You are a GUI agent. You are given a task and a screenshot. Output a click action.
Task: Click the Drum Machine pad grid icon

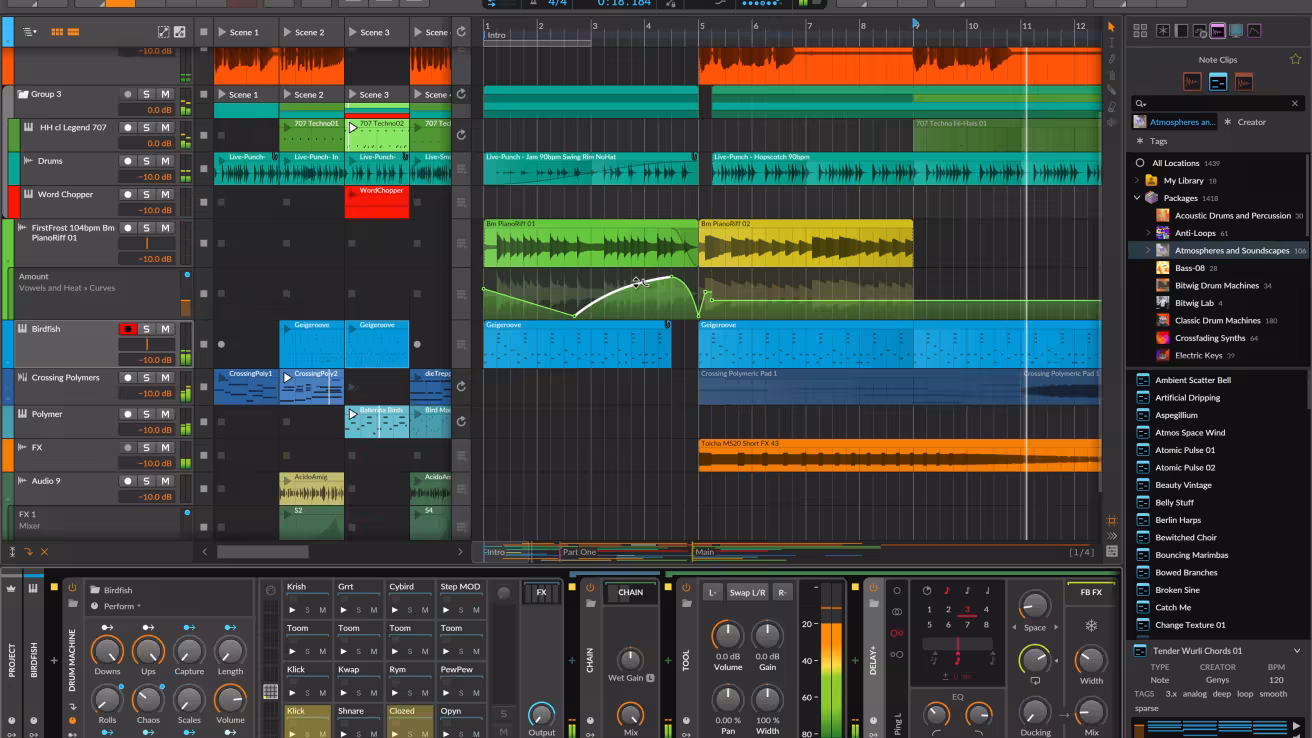pyautogui.click(x=271, y=691)
